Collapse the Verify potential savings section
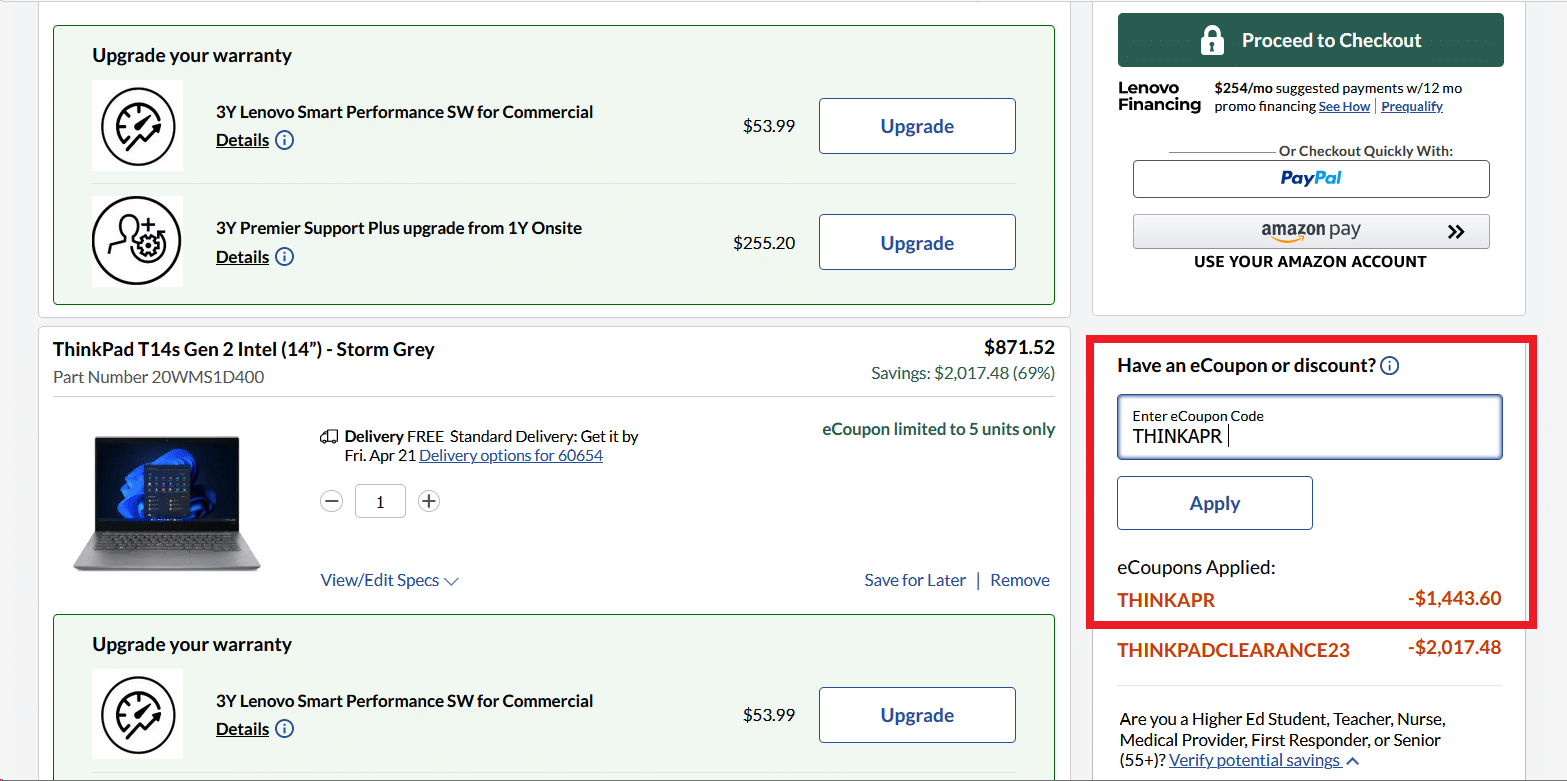Image resolution: width=1567 pixels, height=781 pixels. coord(1353,760)
